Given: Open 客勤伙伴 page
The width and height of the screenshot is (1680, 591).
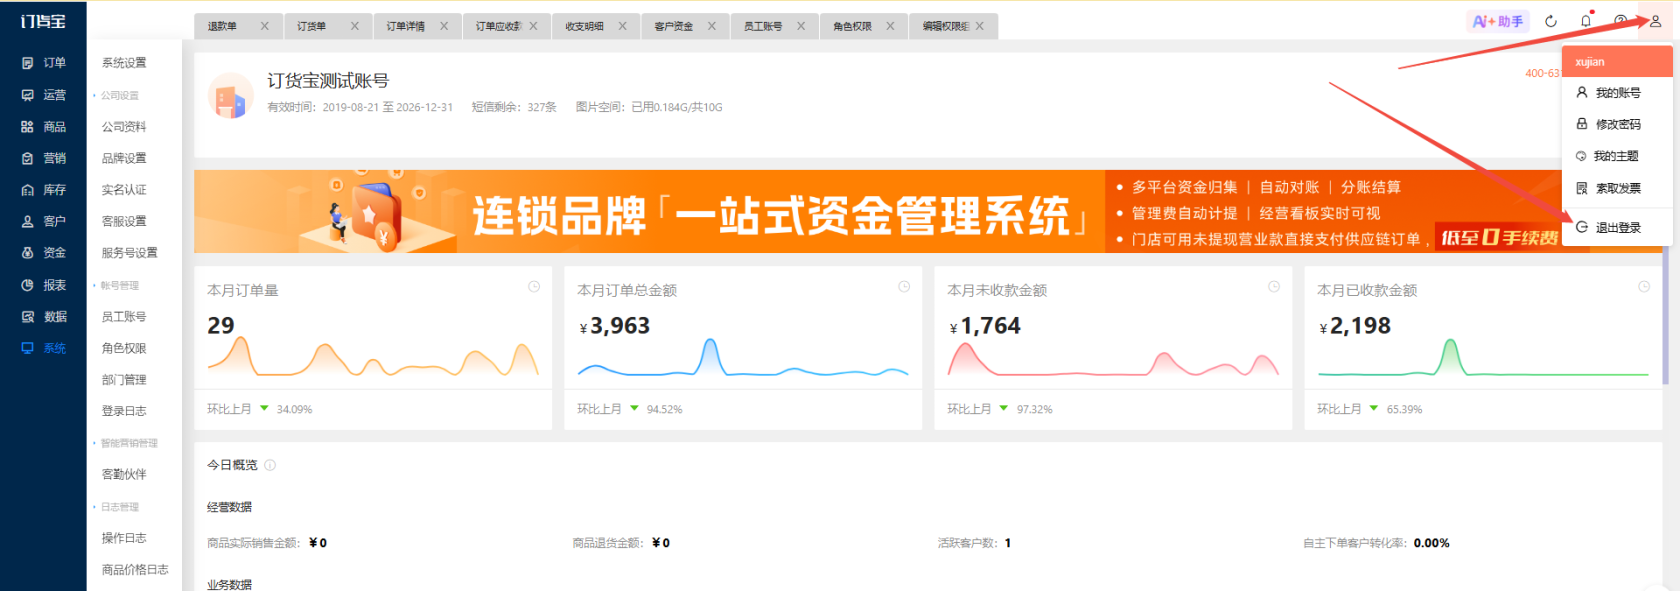Looking at the screenshot, I should click(124, 475).
